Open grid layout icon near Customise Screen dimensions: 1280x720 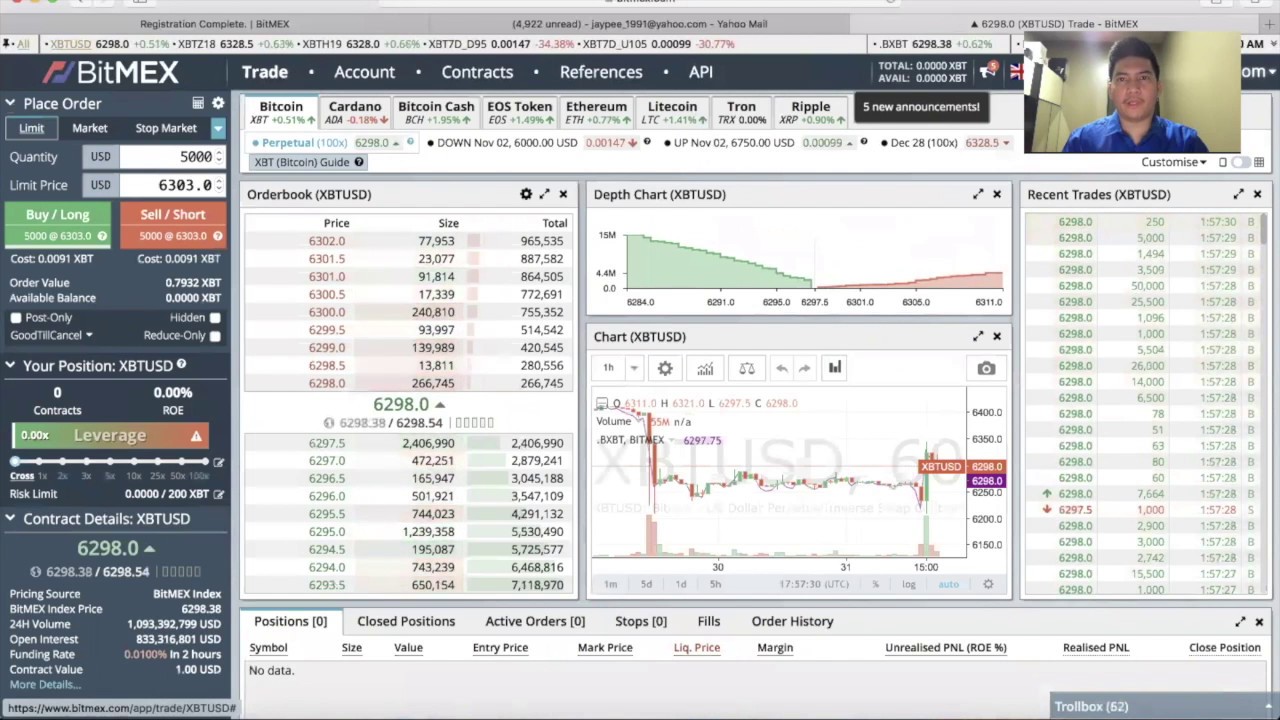tap(1259, 162)
